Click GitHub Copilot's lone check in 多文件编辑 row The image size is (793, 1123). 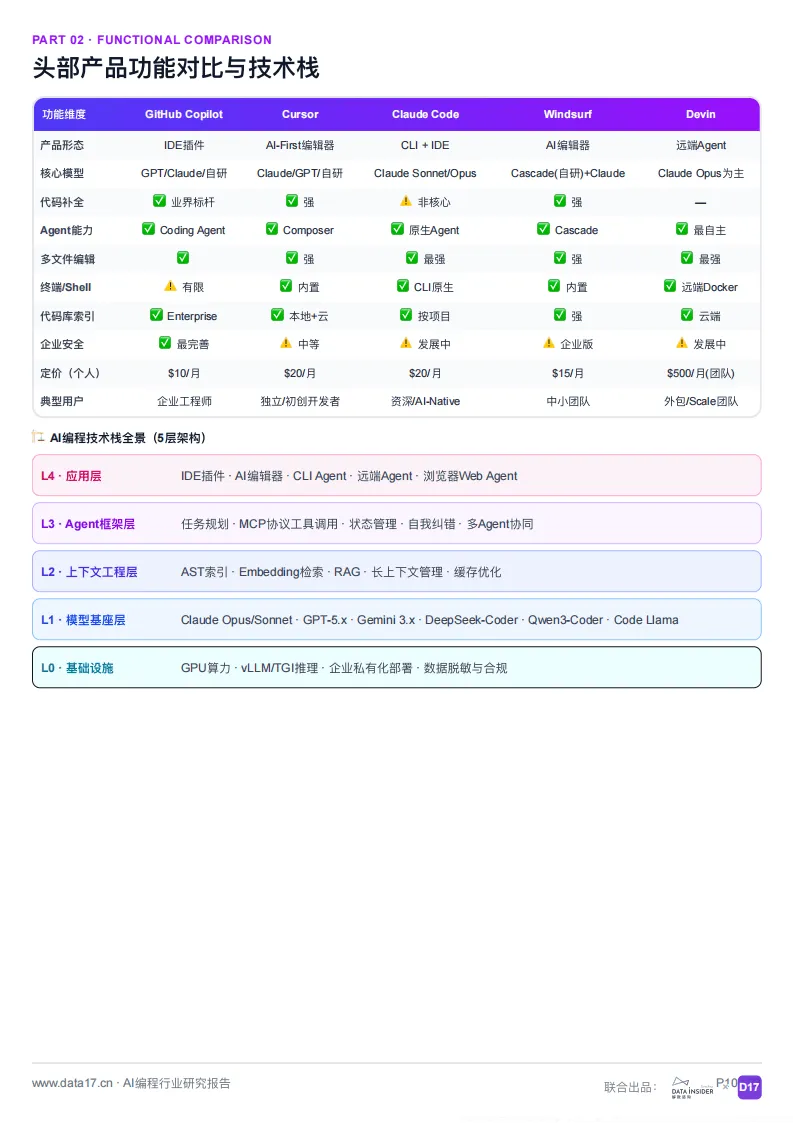pyautogui.click(x=183, y=257)
